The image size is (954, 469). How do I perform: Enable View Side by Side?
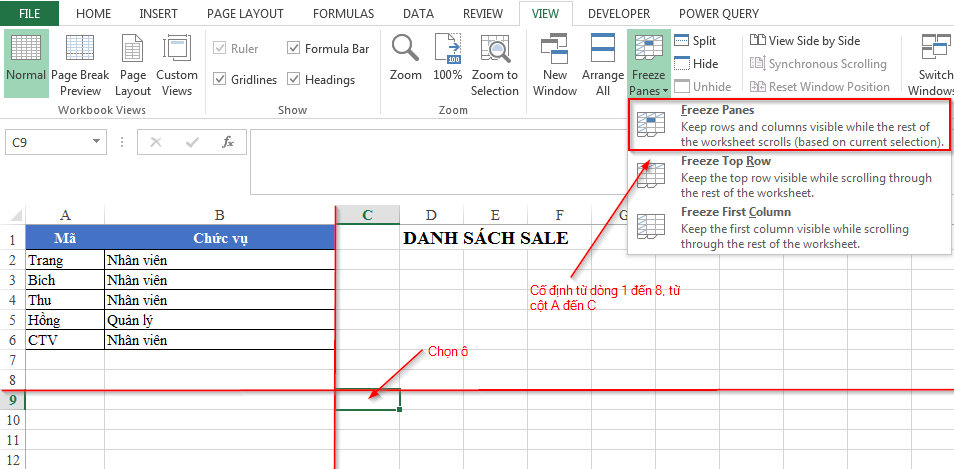coord(805,41)
